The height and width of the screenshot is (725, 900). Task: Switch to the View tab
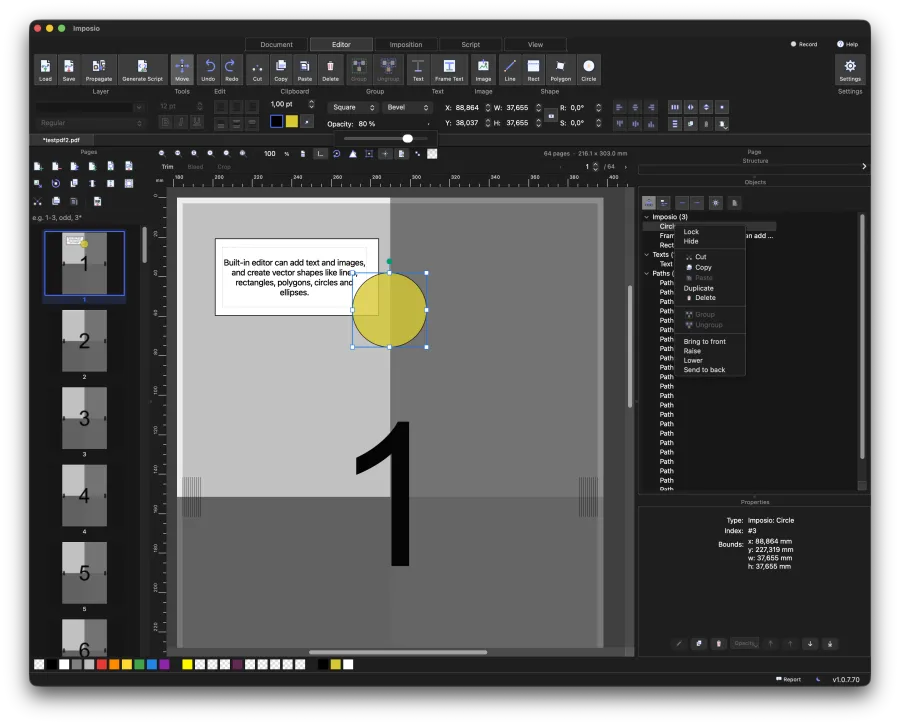pos(536,44)
